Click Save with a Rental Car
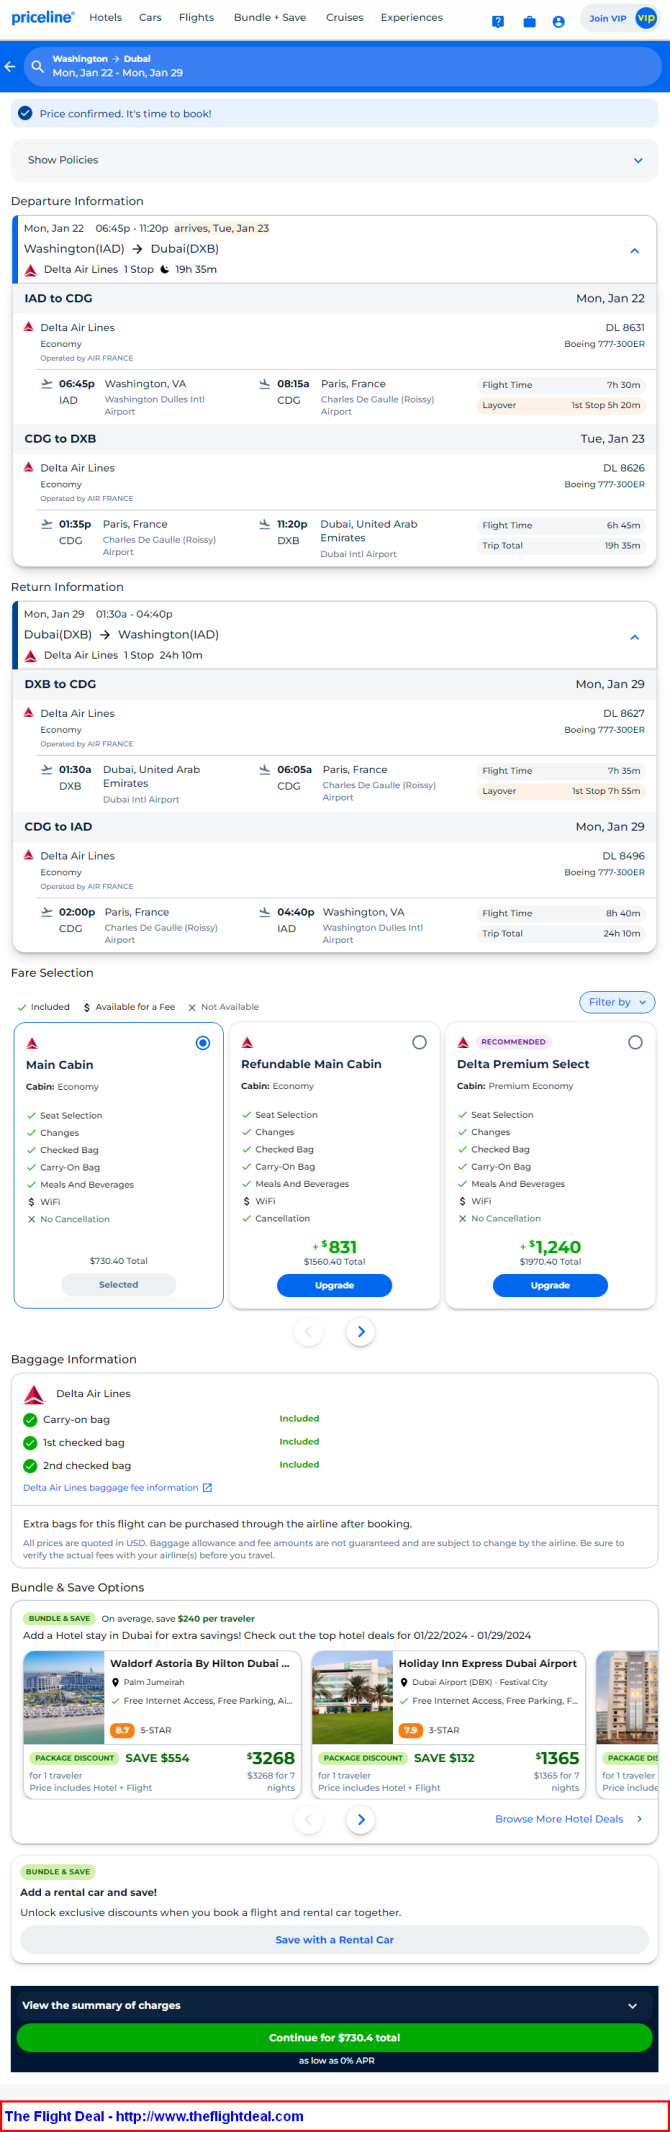670x2132 pixels. 334,1939
